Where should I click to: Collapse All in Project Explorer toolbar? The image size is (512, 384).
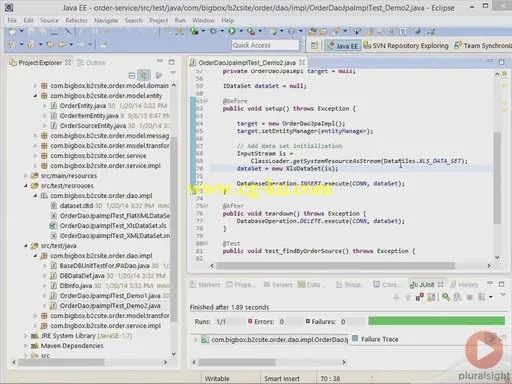[132, 75]
